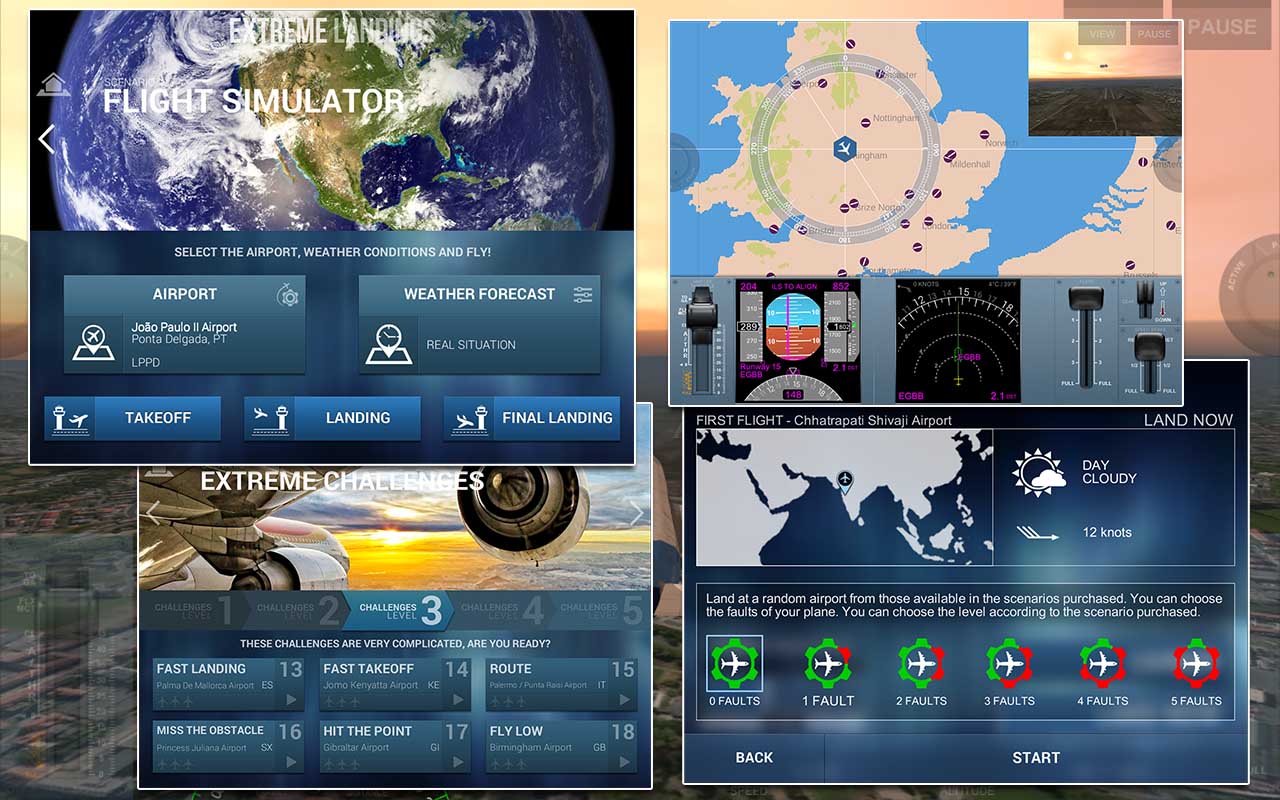Click the Landing button
The height and width of the screenshot is (800, 1280).
332,418
